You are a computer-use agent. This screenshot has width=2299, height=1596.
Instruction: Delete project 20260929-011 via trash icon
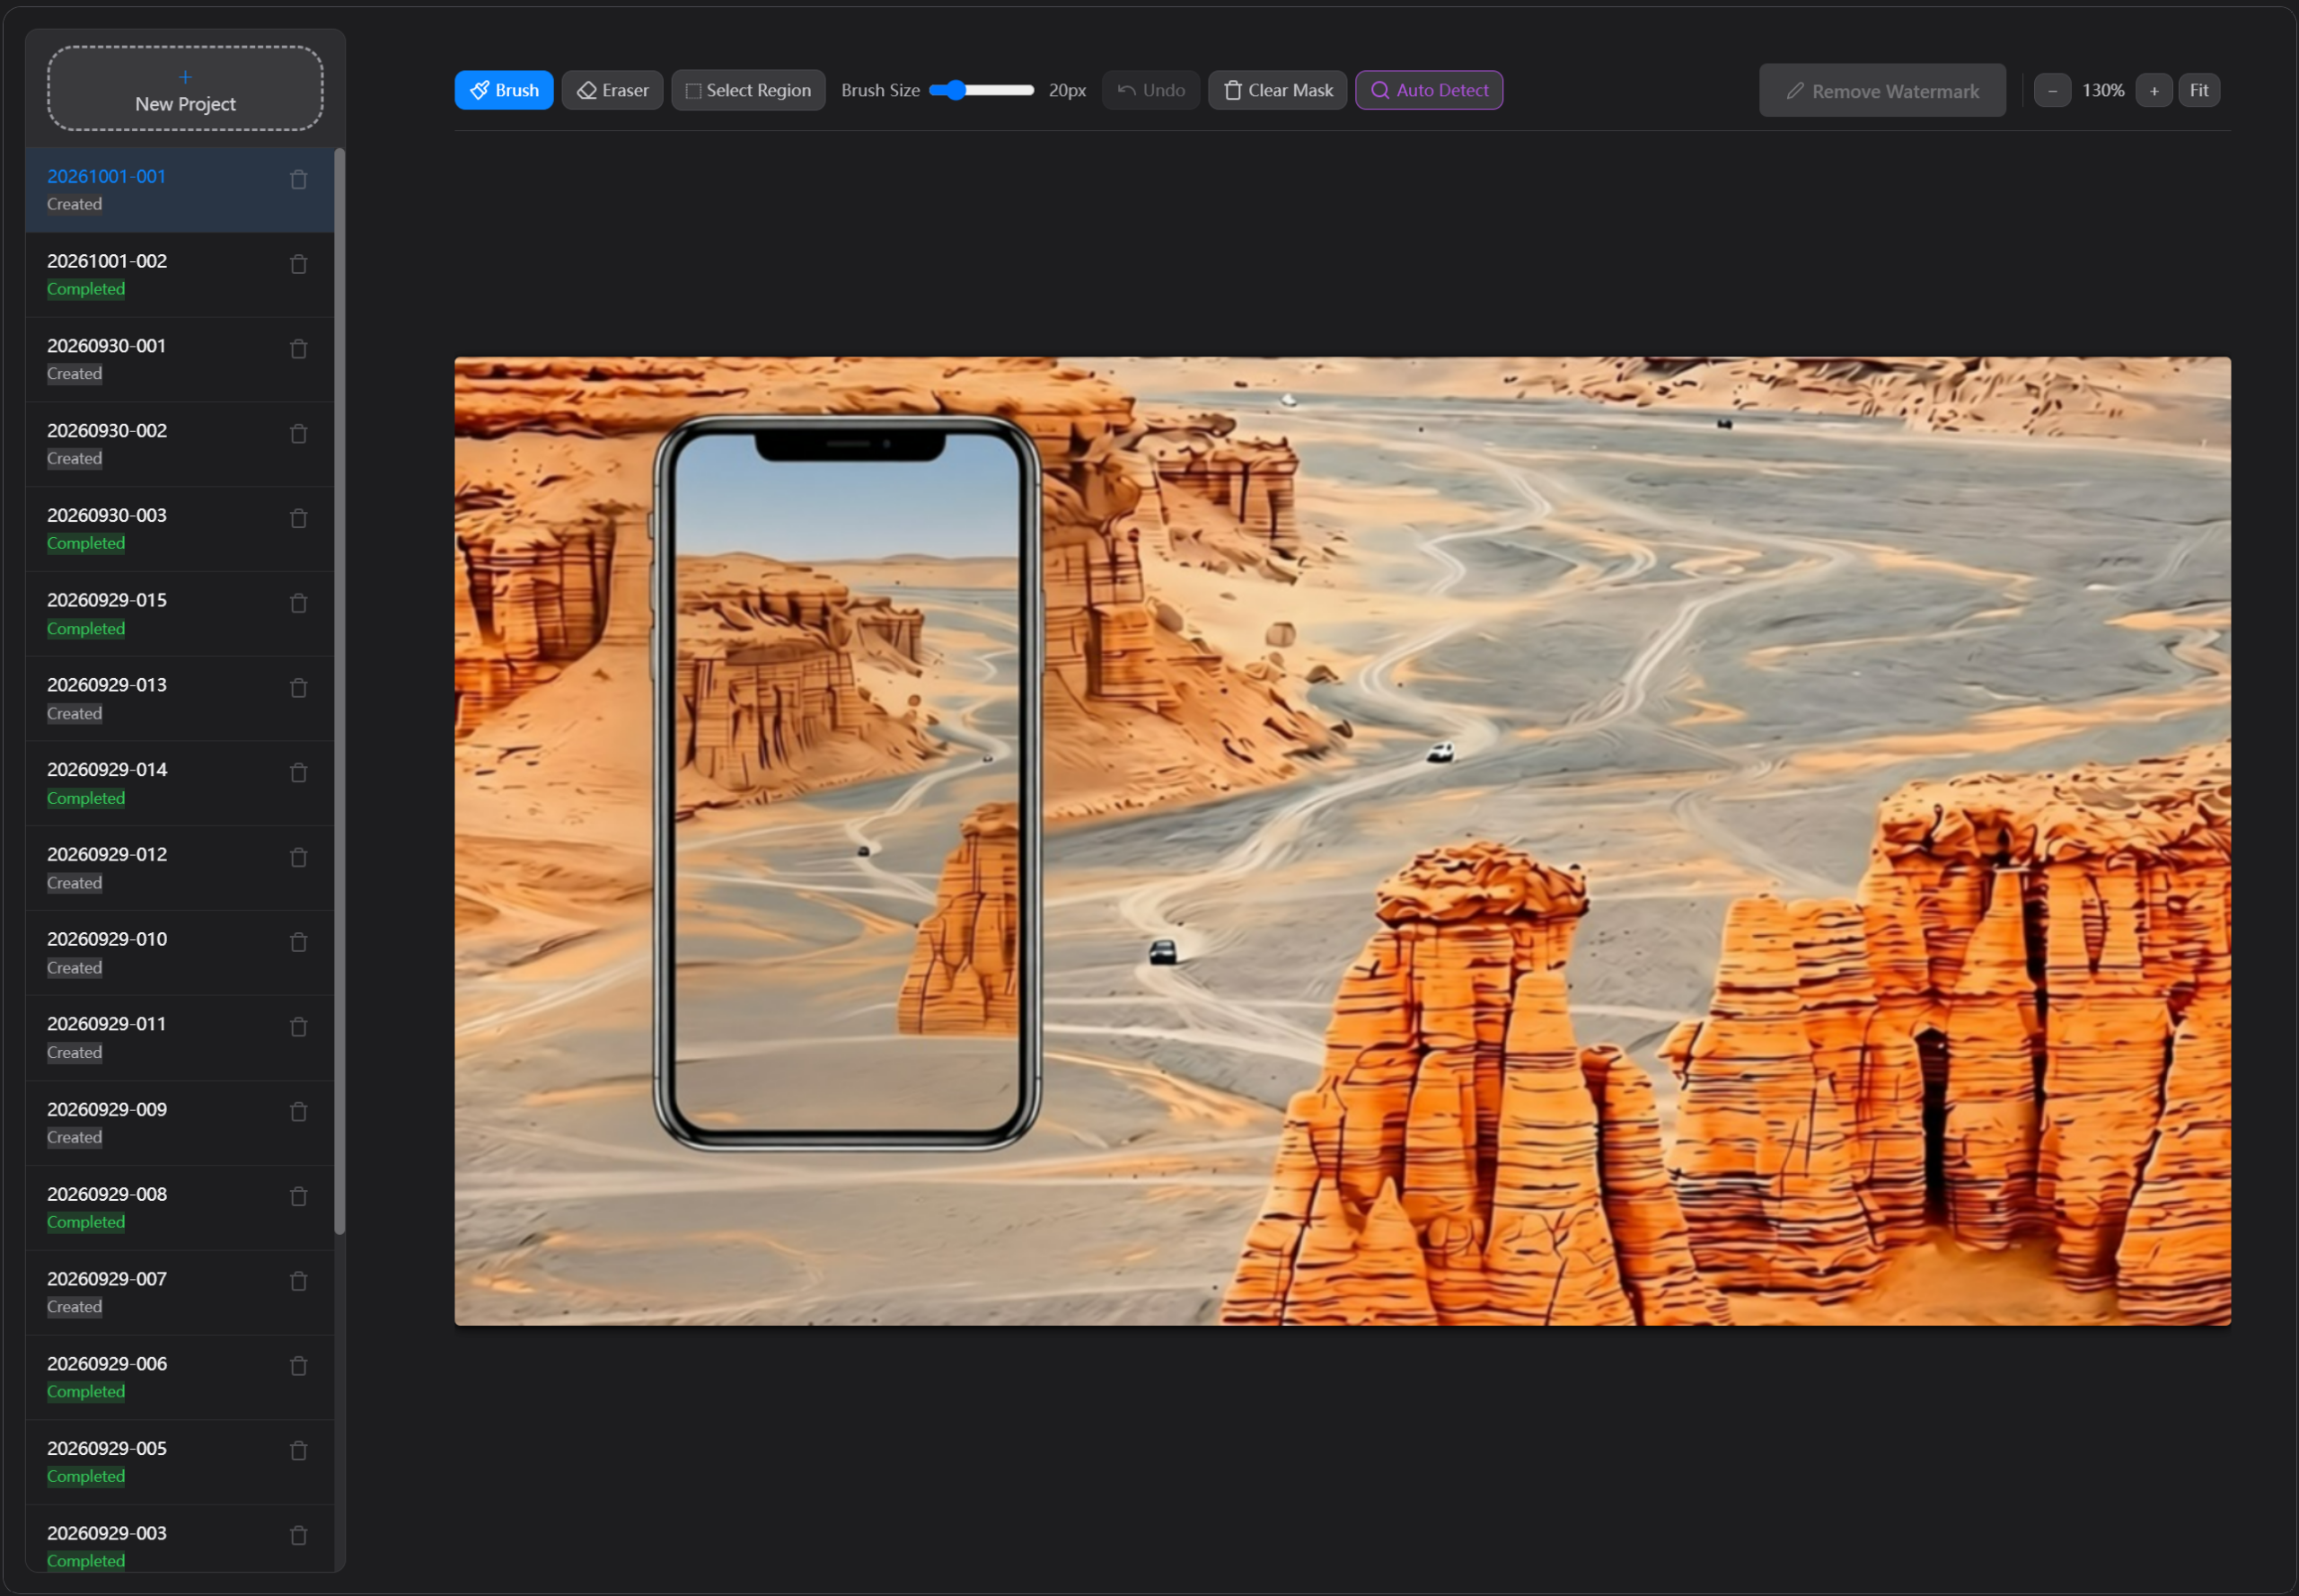click(x=298, y=1028)
